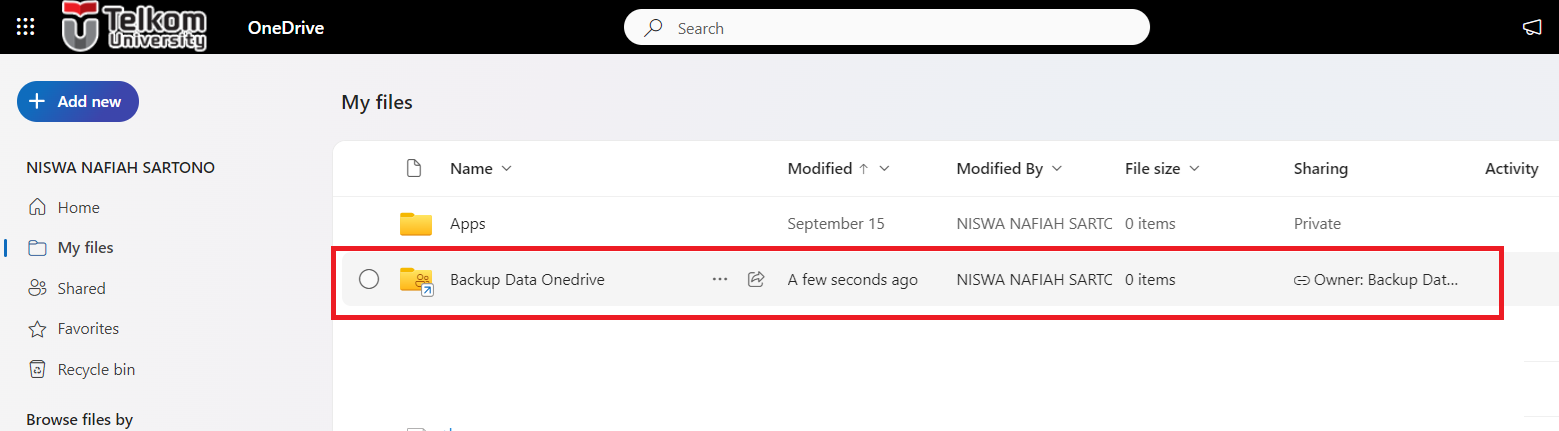Click the share icon for Backup Data Onedrive
The height and width of the screenshot is (431, 1559).
(x=756, y=279)
